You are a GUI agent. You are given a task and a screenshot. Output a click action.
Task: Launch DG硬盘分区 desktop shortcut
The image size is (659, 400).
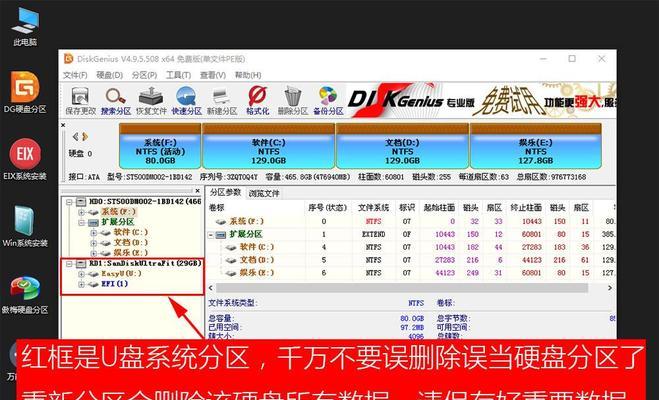click(25, 93)
